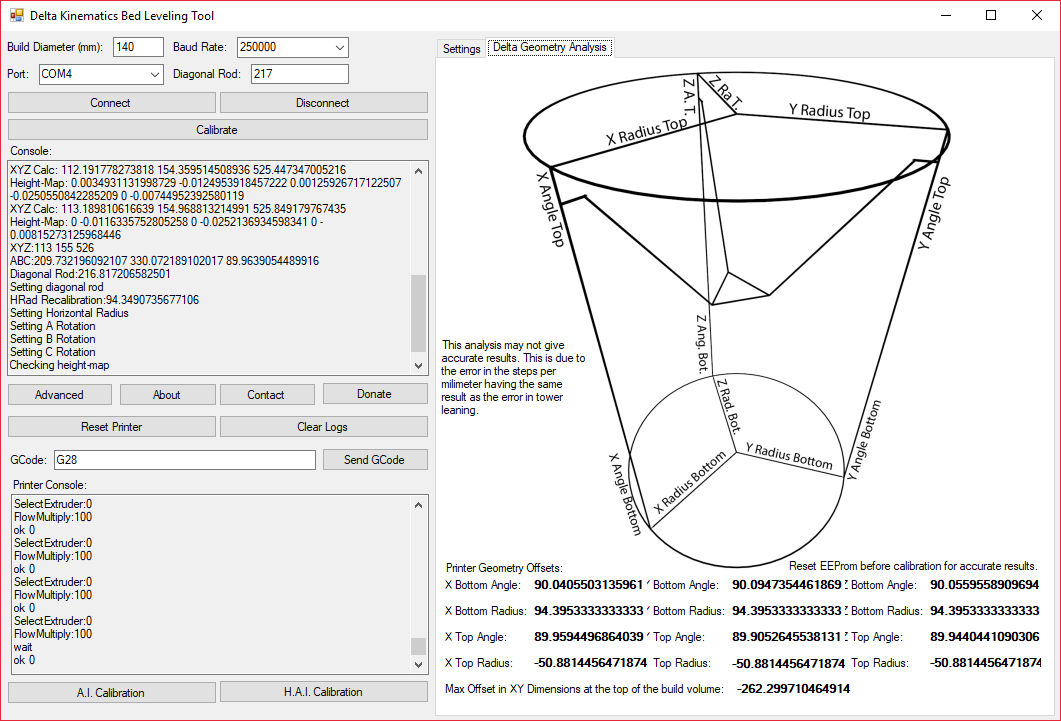Click Printer Console scrollbar down arrow

(x=418, y=664)
